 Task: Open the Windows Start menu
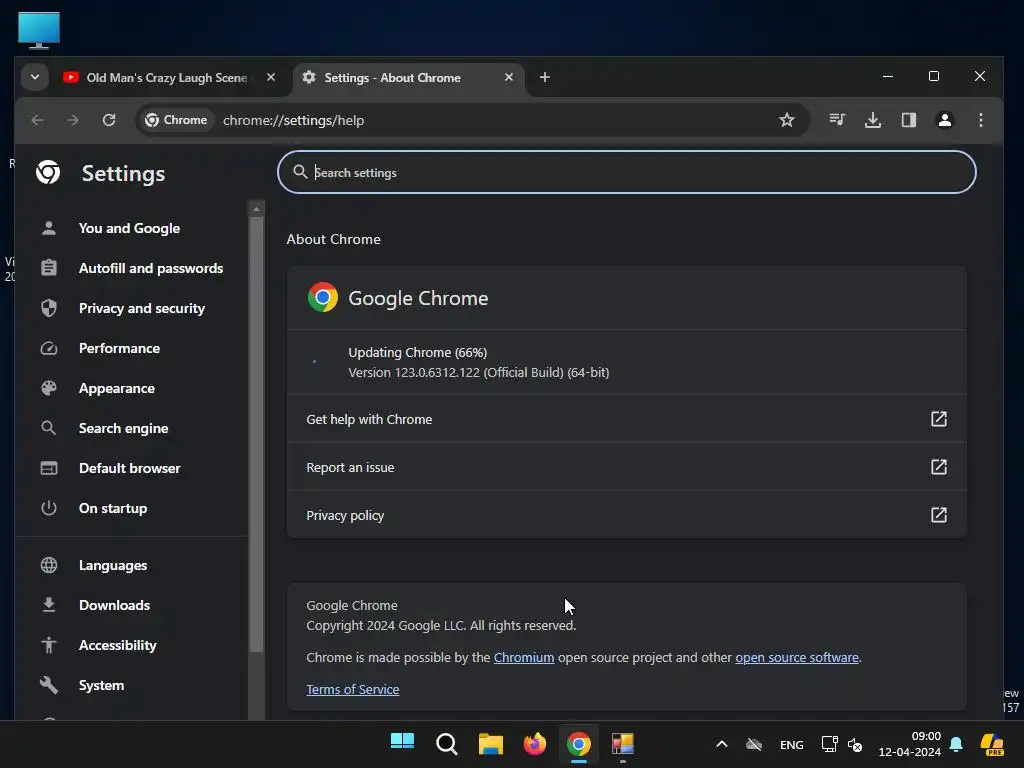coord(402,743)
